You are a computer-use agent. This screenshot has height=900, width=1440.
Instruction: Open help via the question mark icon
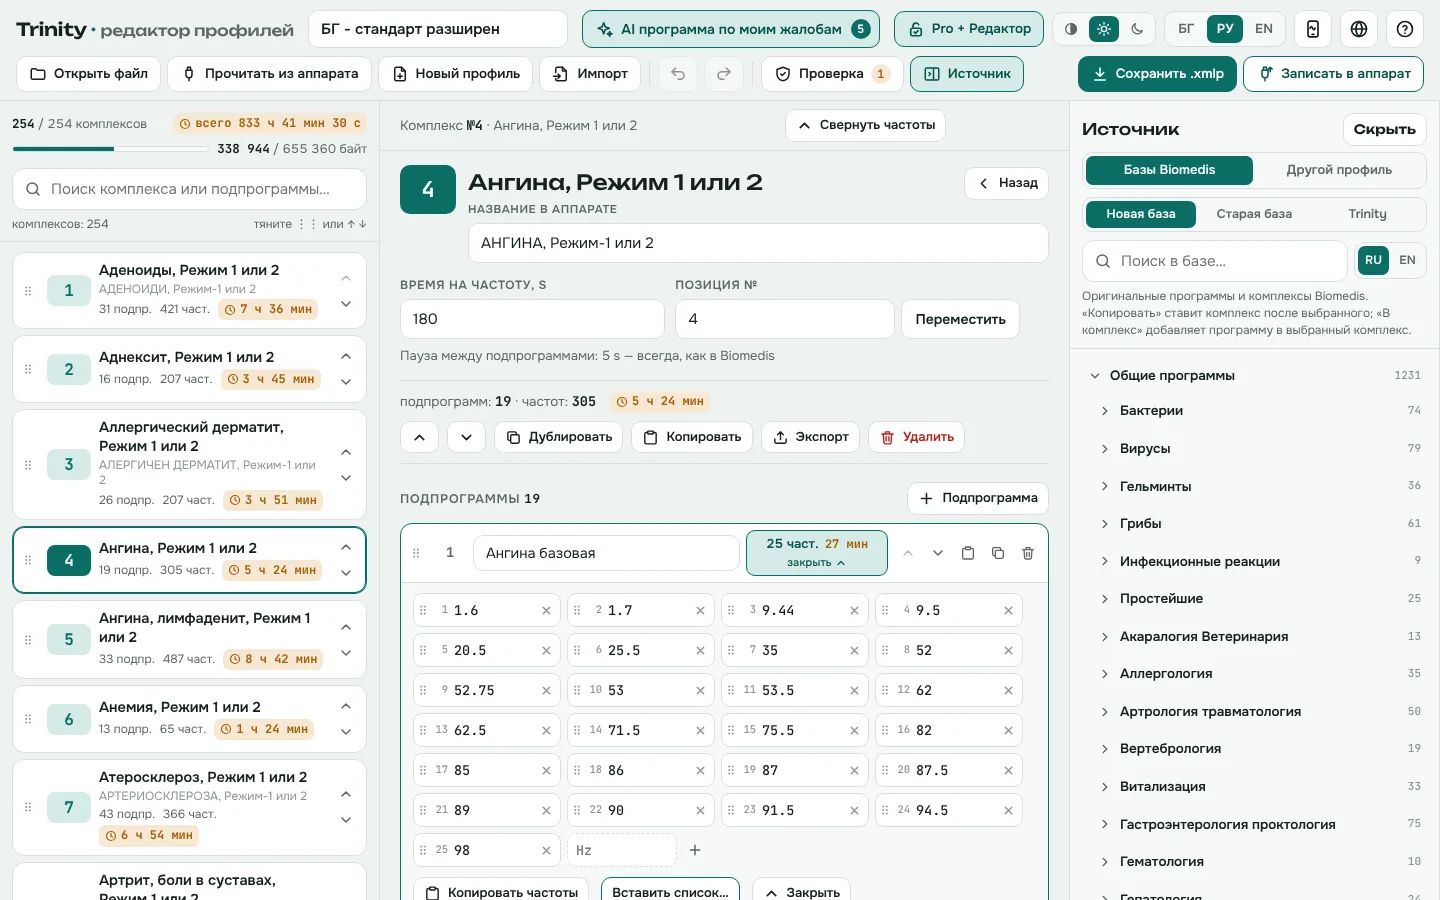point(1405,29)
